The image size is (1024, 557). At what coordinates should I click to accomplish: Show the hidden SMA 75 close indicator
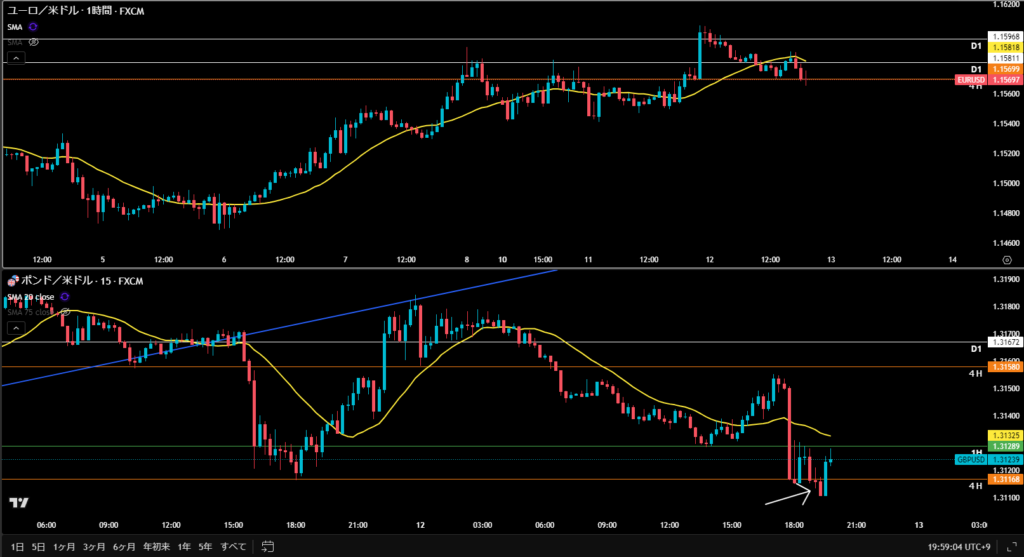66,312
